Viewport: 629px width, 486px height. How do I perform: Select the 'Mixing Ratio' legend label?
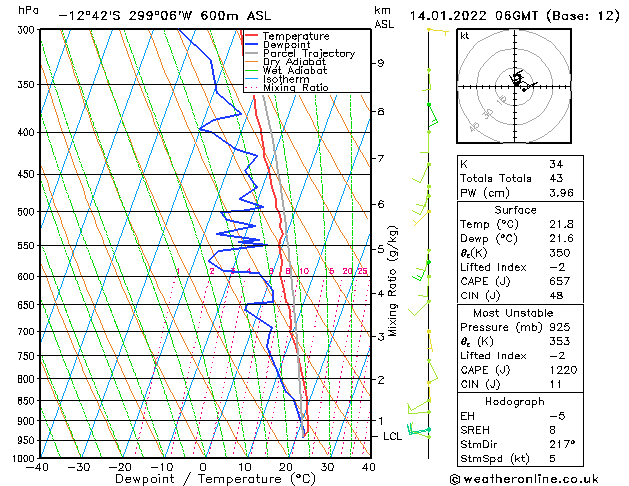pos(296,87)
